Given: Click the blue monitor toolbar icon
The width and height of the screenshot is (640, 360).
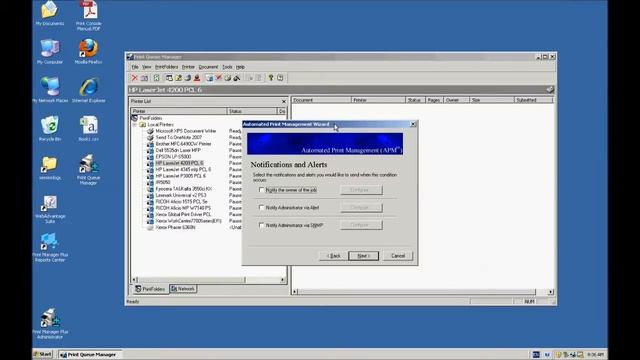Looking at the screenshot, I should (209, 78).
